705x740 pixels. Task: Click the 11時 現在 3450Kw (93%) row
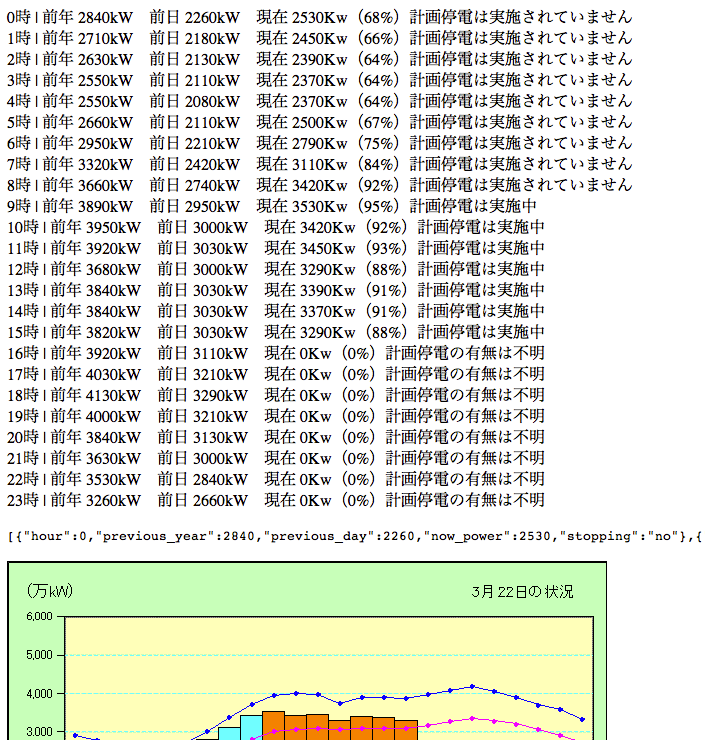point(276,248)
